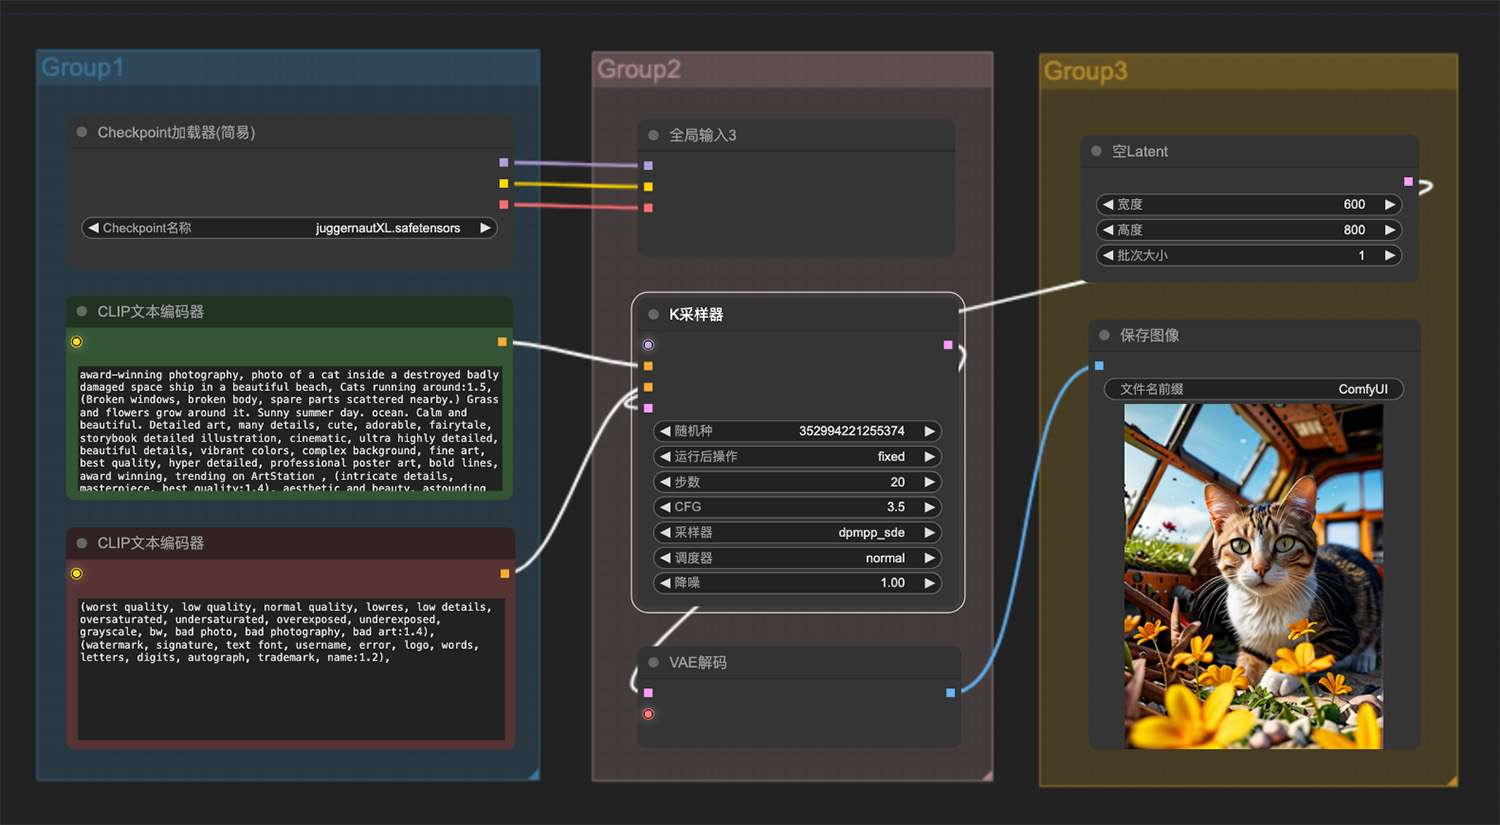Click the negative prompt text box
1500x825 pixels.
[291, 669]
